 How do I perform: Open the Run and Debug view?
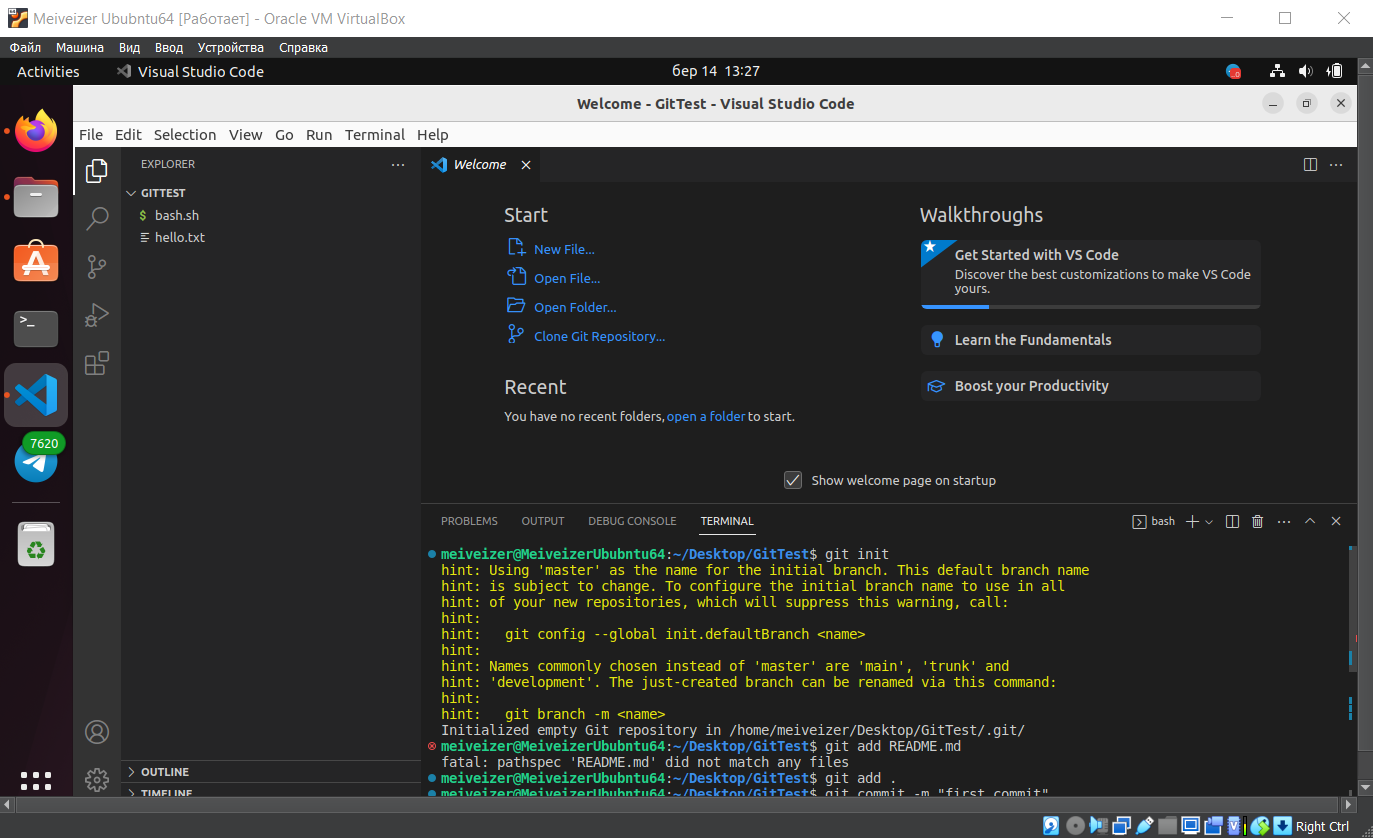click(x=97, y=315)
